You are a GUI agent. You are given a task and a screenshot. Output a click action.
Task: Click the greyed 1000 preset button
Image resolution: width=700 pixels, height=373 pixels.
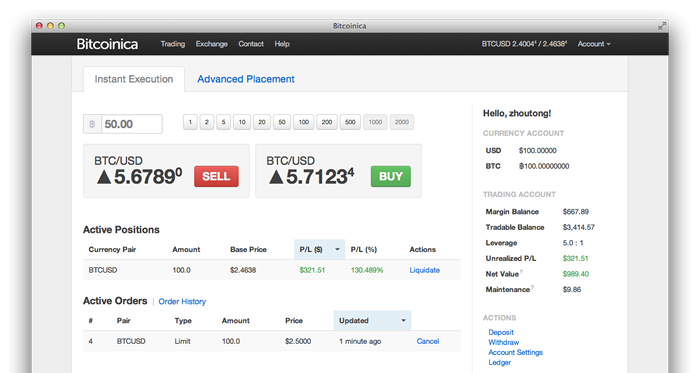(x=375, y=122)
